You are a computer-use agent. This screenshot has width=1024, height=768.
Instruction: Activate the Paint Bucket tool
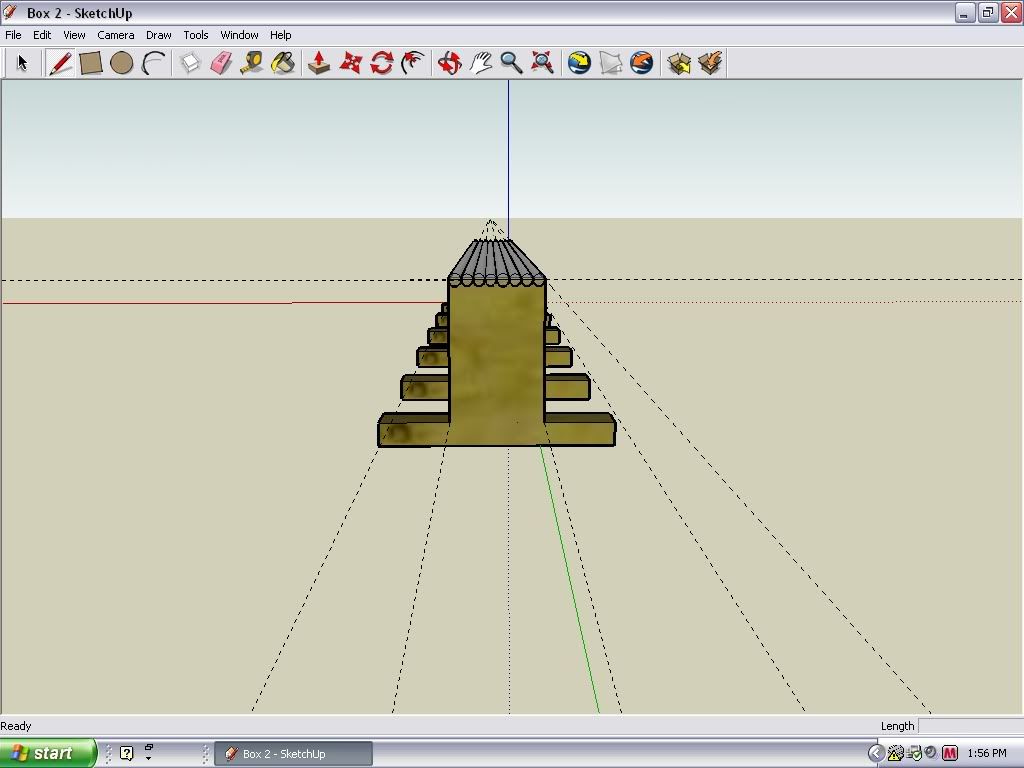(283, 63)
